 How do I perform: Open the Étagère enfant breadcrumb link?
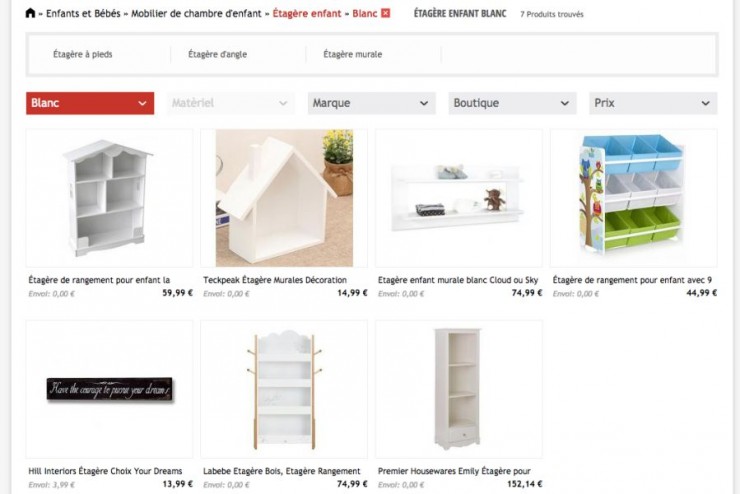307,14
